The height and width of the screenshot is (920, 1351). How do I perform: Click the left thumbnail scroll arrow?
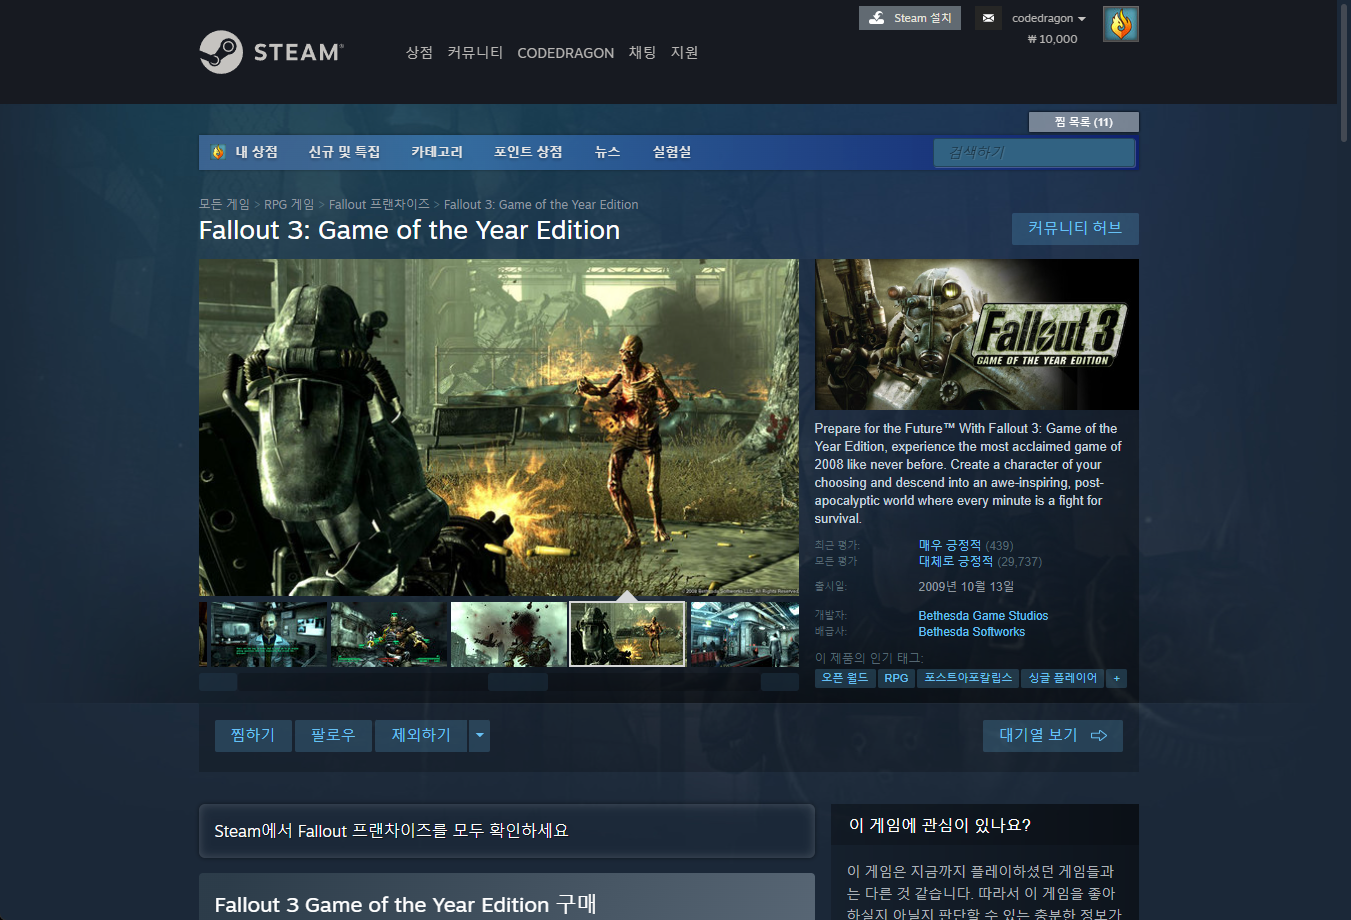[218, 682]
